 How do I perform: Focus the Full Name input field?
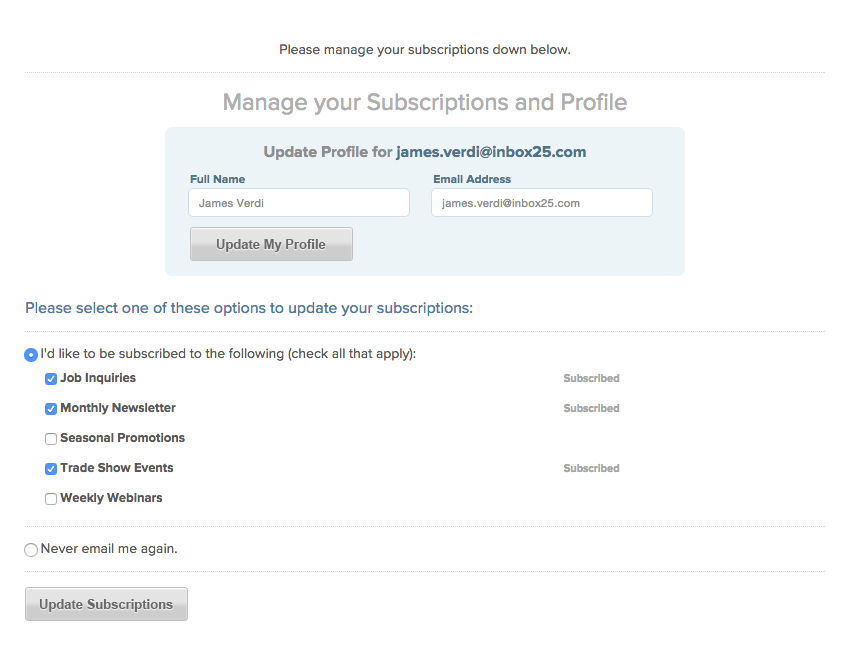299,203
